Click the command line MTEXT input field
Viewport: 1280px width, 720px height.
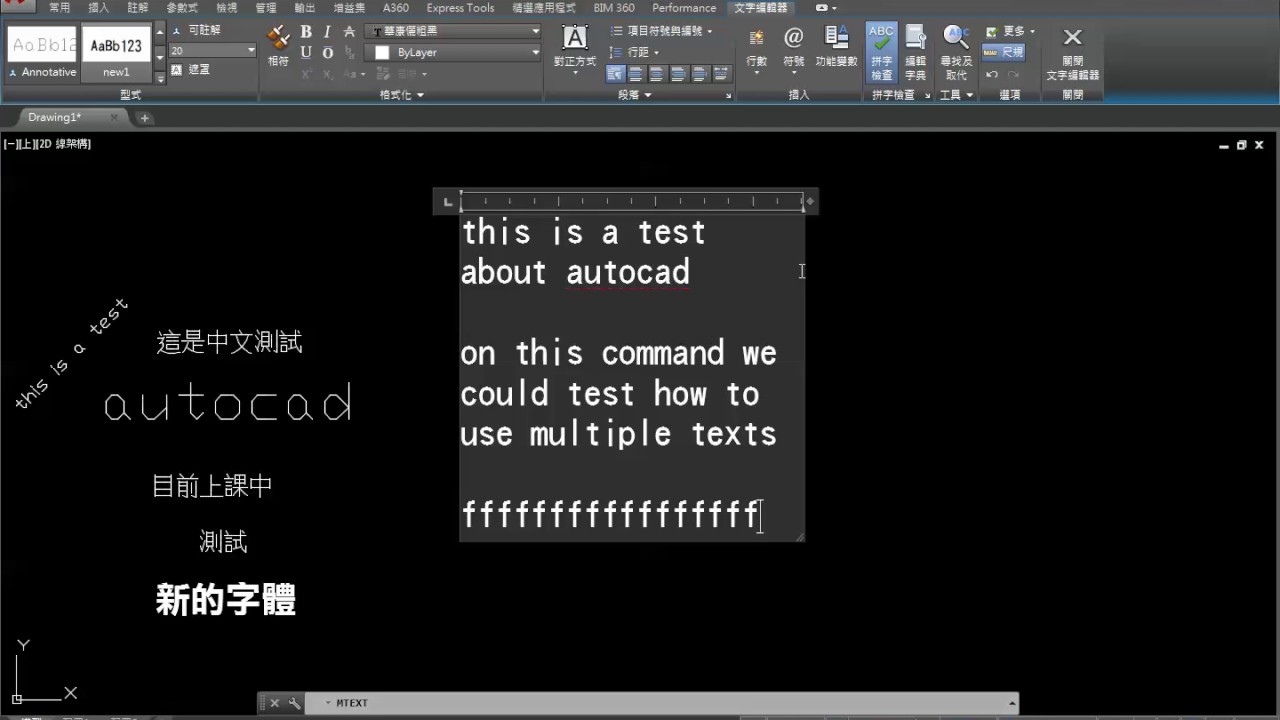660,703
